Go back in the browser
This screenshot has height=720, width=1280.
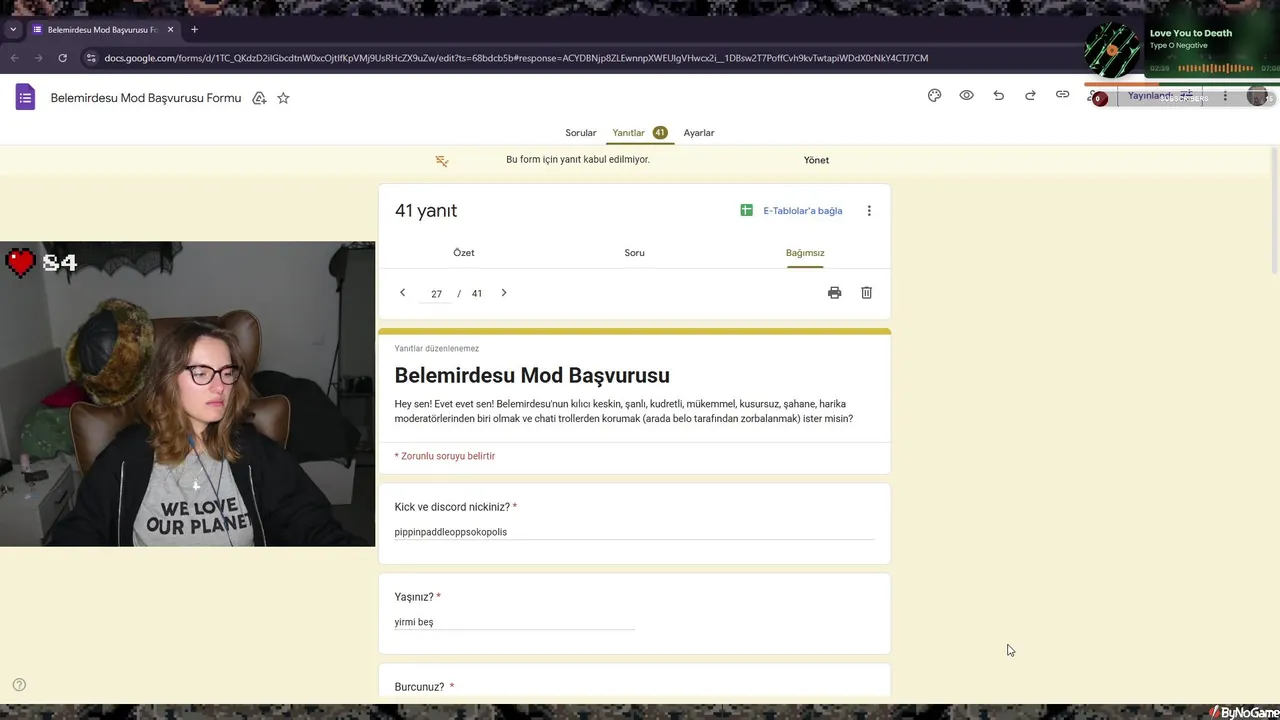(15, 58)
